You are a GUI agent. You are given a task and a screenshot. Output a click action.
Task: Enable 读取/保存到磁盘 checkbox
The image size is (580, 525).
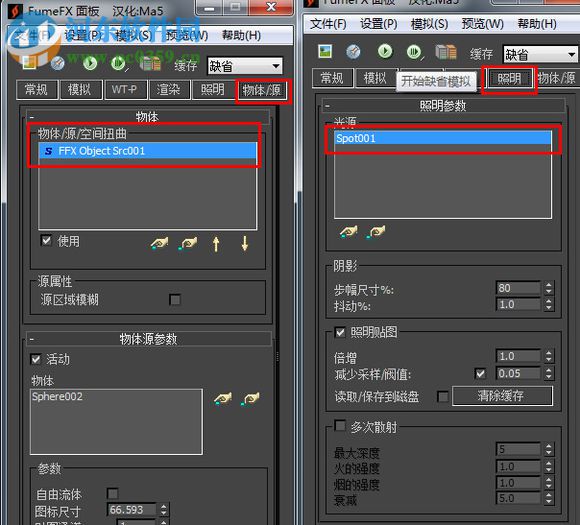coord(443,396)
